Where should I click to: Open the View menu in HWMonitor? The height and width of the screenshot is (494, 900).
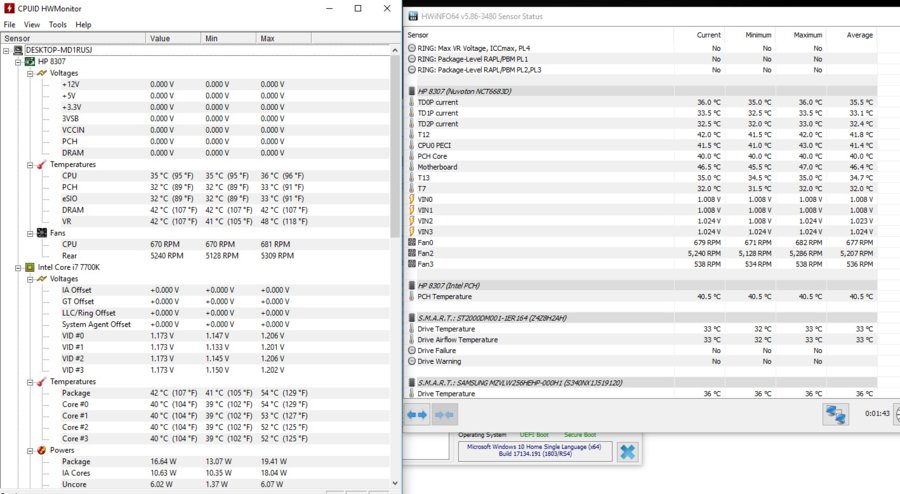coord(32,24)
